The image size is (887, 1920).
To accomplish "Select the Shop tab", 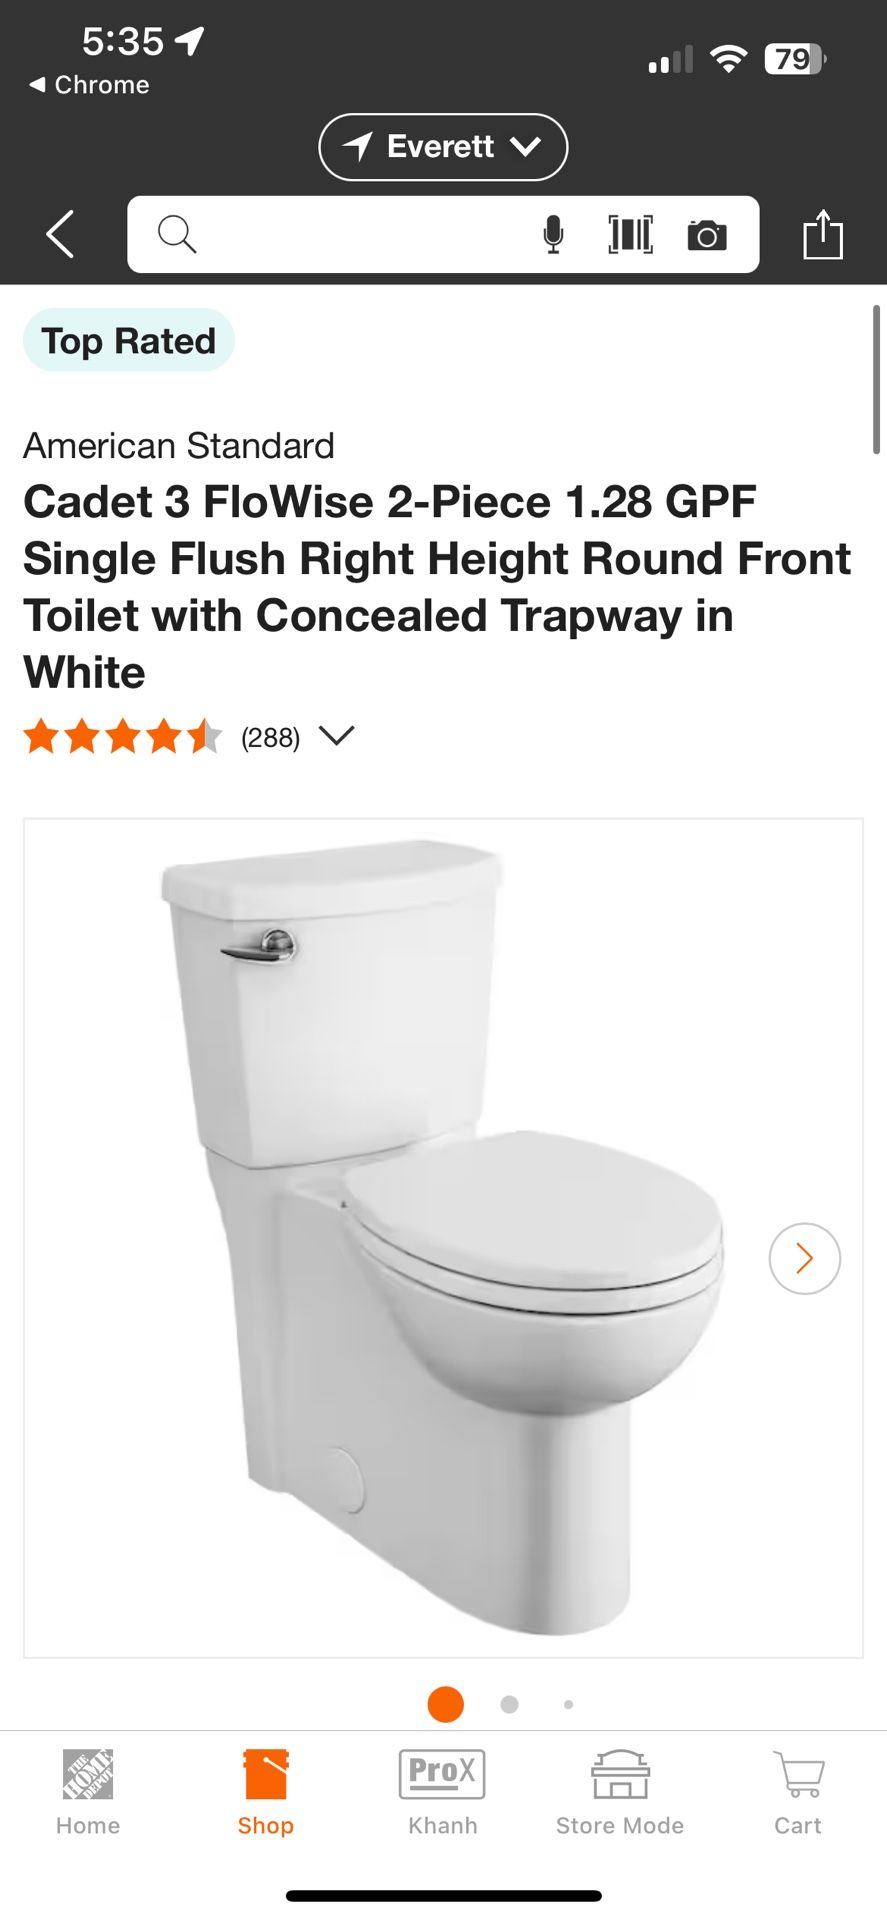I will (x=266, y=1794).
